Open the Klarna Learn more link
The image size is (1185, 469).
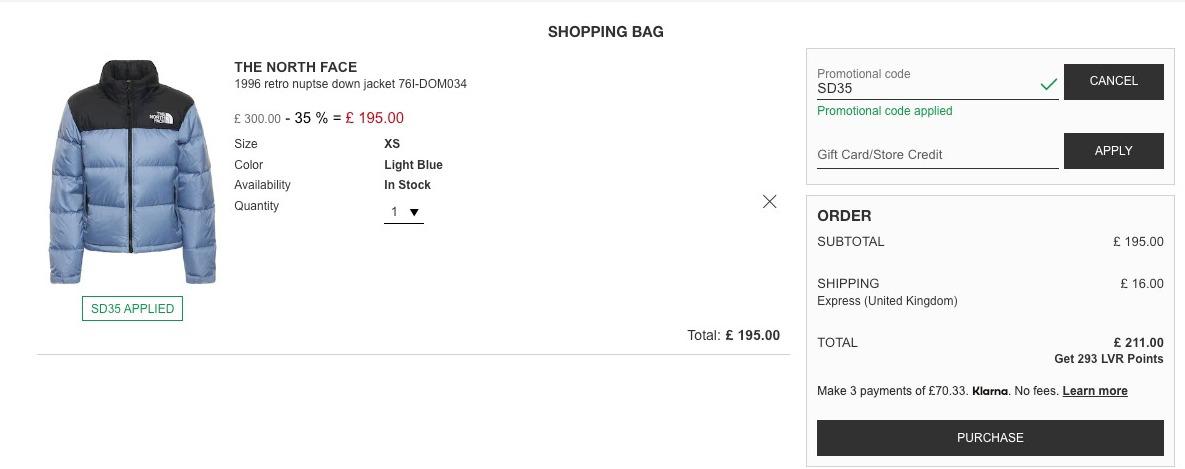click(x=1094, y=391)
